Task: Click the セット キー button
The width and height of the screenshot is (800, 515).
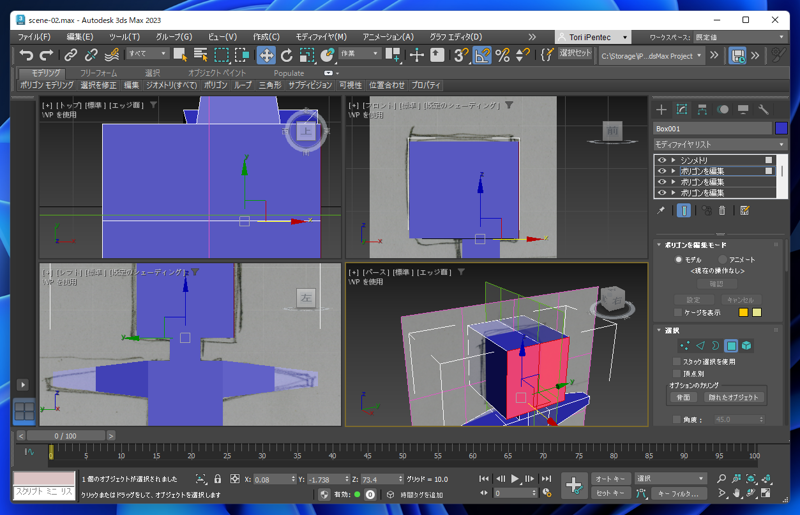Action: [610, 493]
